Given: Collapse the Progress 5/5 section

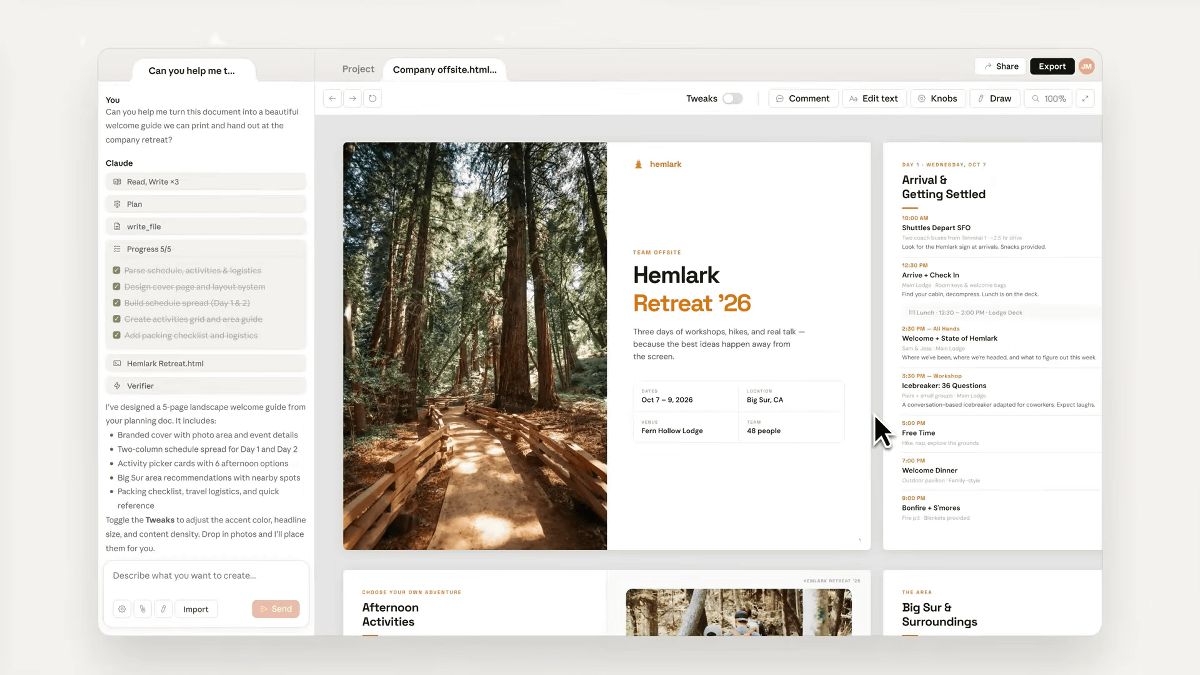Looking at the screenshot, I should pyautogui.click(x=205, y=249).
